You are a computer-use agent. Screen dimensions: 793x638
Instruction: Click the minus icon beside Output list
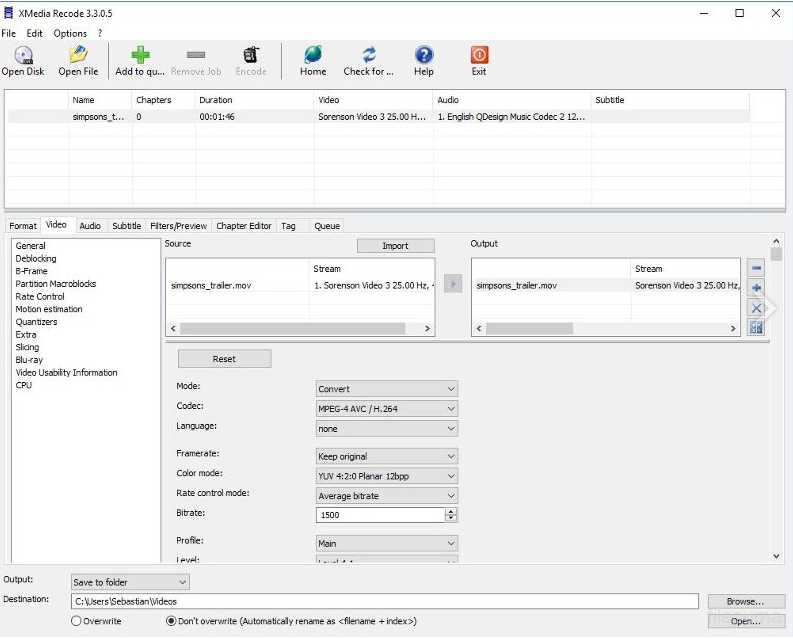(756, 268)
